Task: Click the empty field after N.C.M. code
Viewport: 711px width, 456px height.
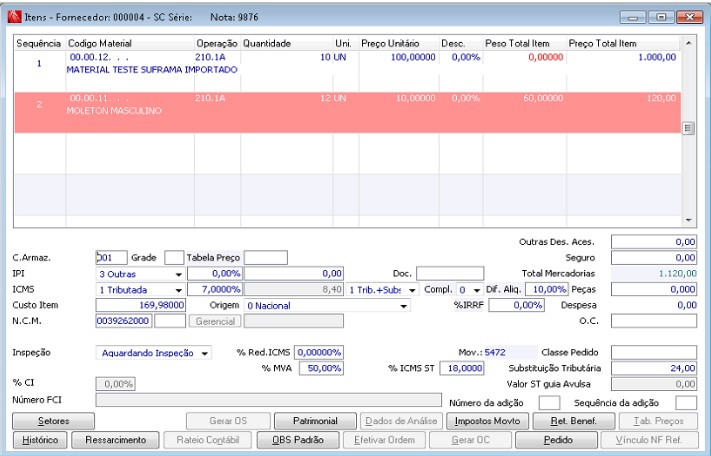Action: [170, 321]
